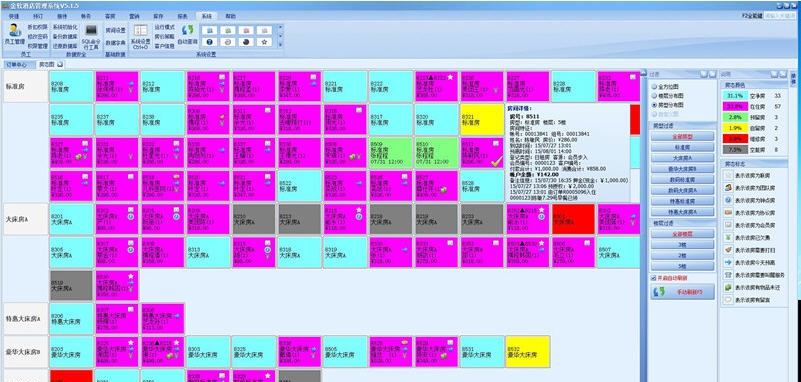Click legend icon 表示该房需要叫醒服务
801x382 pixels.
pos(728,275)
